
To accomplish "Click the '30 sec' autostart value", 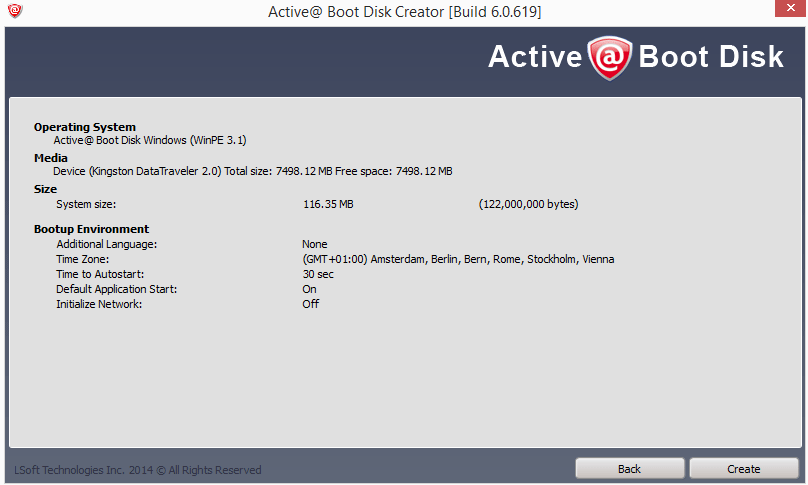I will [x=318, y=274].
